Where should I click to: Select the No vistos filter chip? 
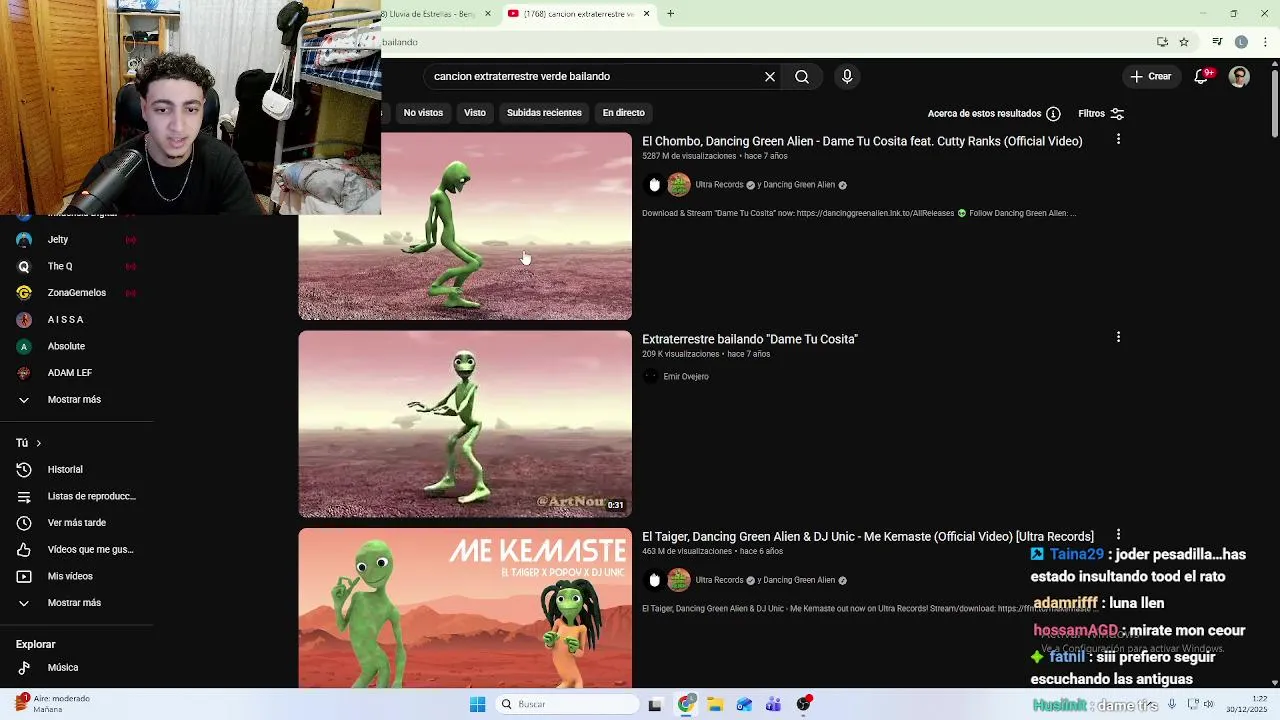[x=423, y=113]
